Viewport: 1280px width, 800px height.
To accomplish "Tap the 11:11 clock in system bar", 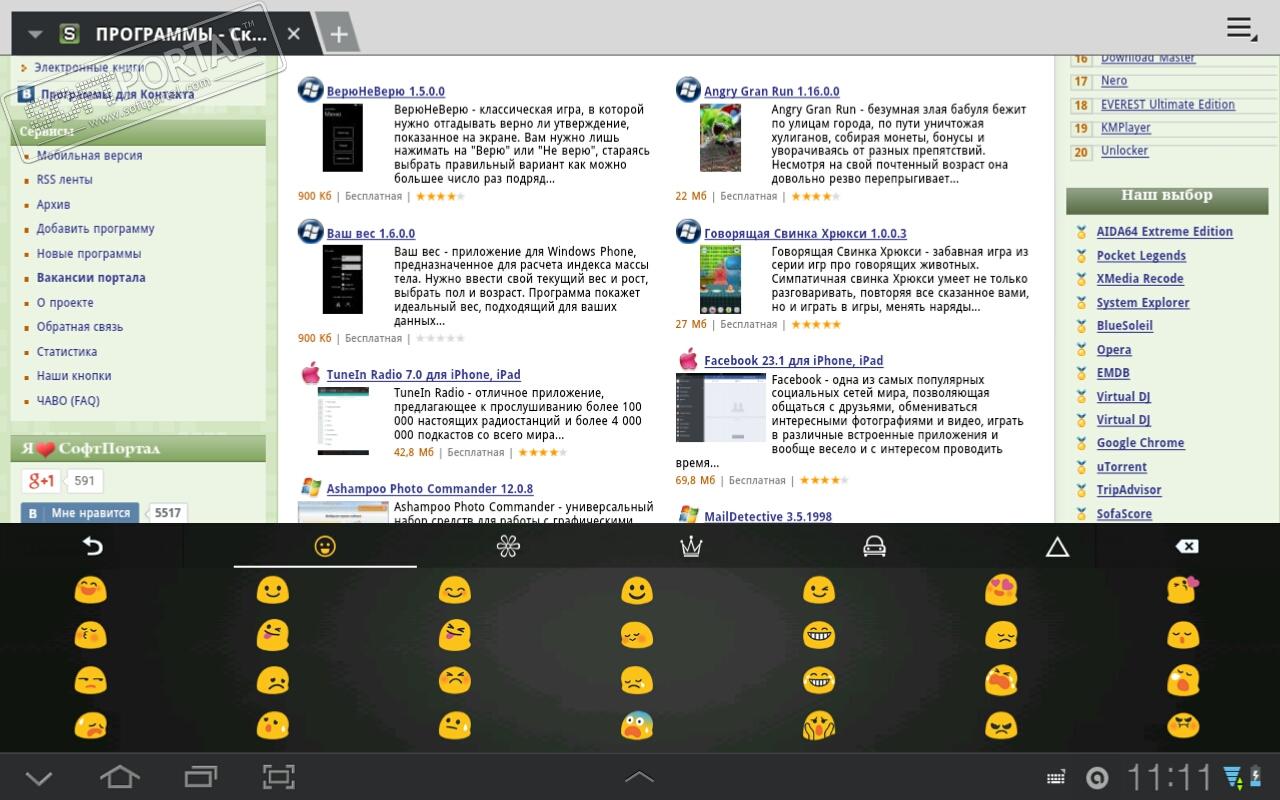I will click(x=1169, y=777).
